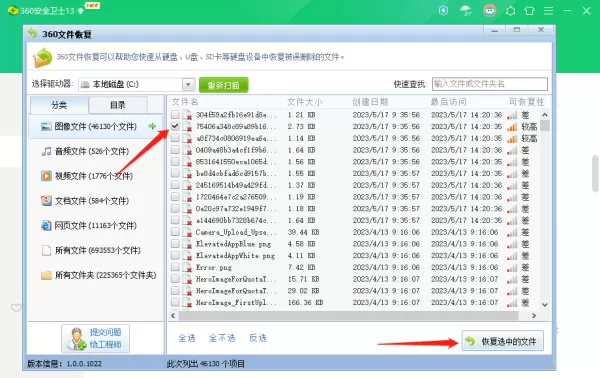Image resolution: width=600 pixels, height=378 pixels.
Task: Click recoverability signal icon for 75406a348c89 row
Action: 512,127
